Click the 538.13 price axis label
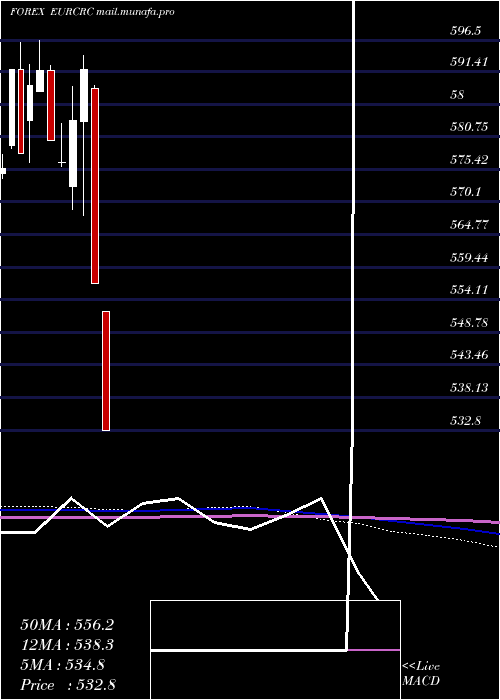Viewport: 500px width, 700px height. (x=468, y=387)
